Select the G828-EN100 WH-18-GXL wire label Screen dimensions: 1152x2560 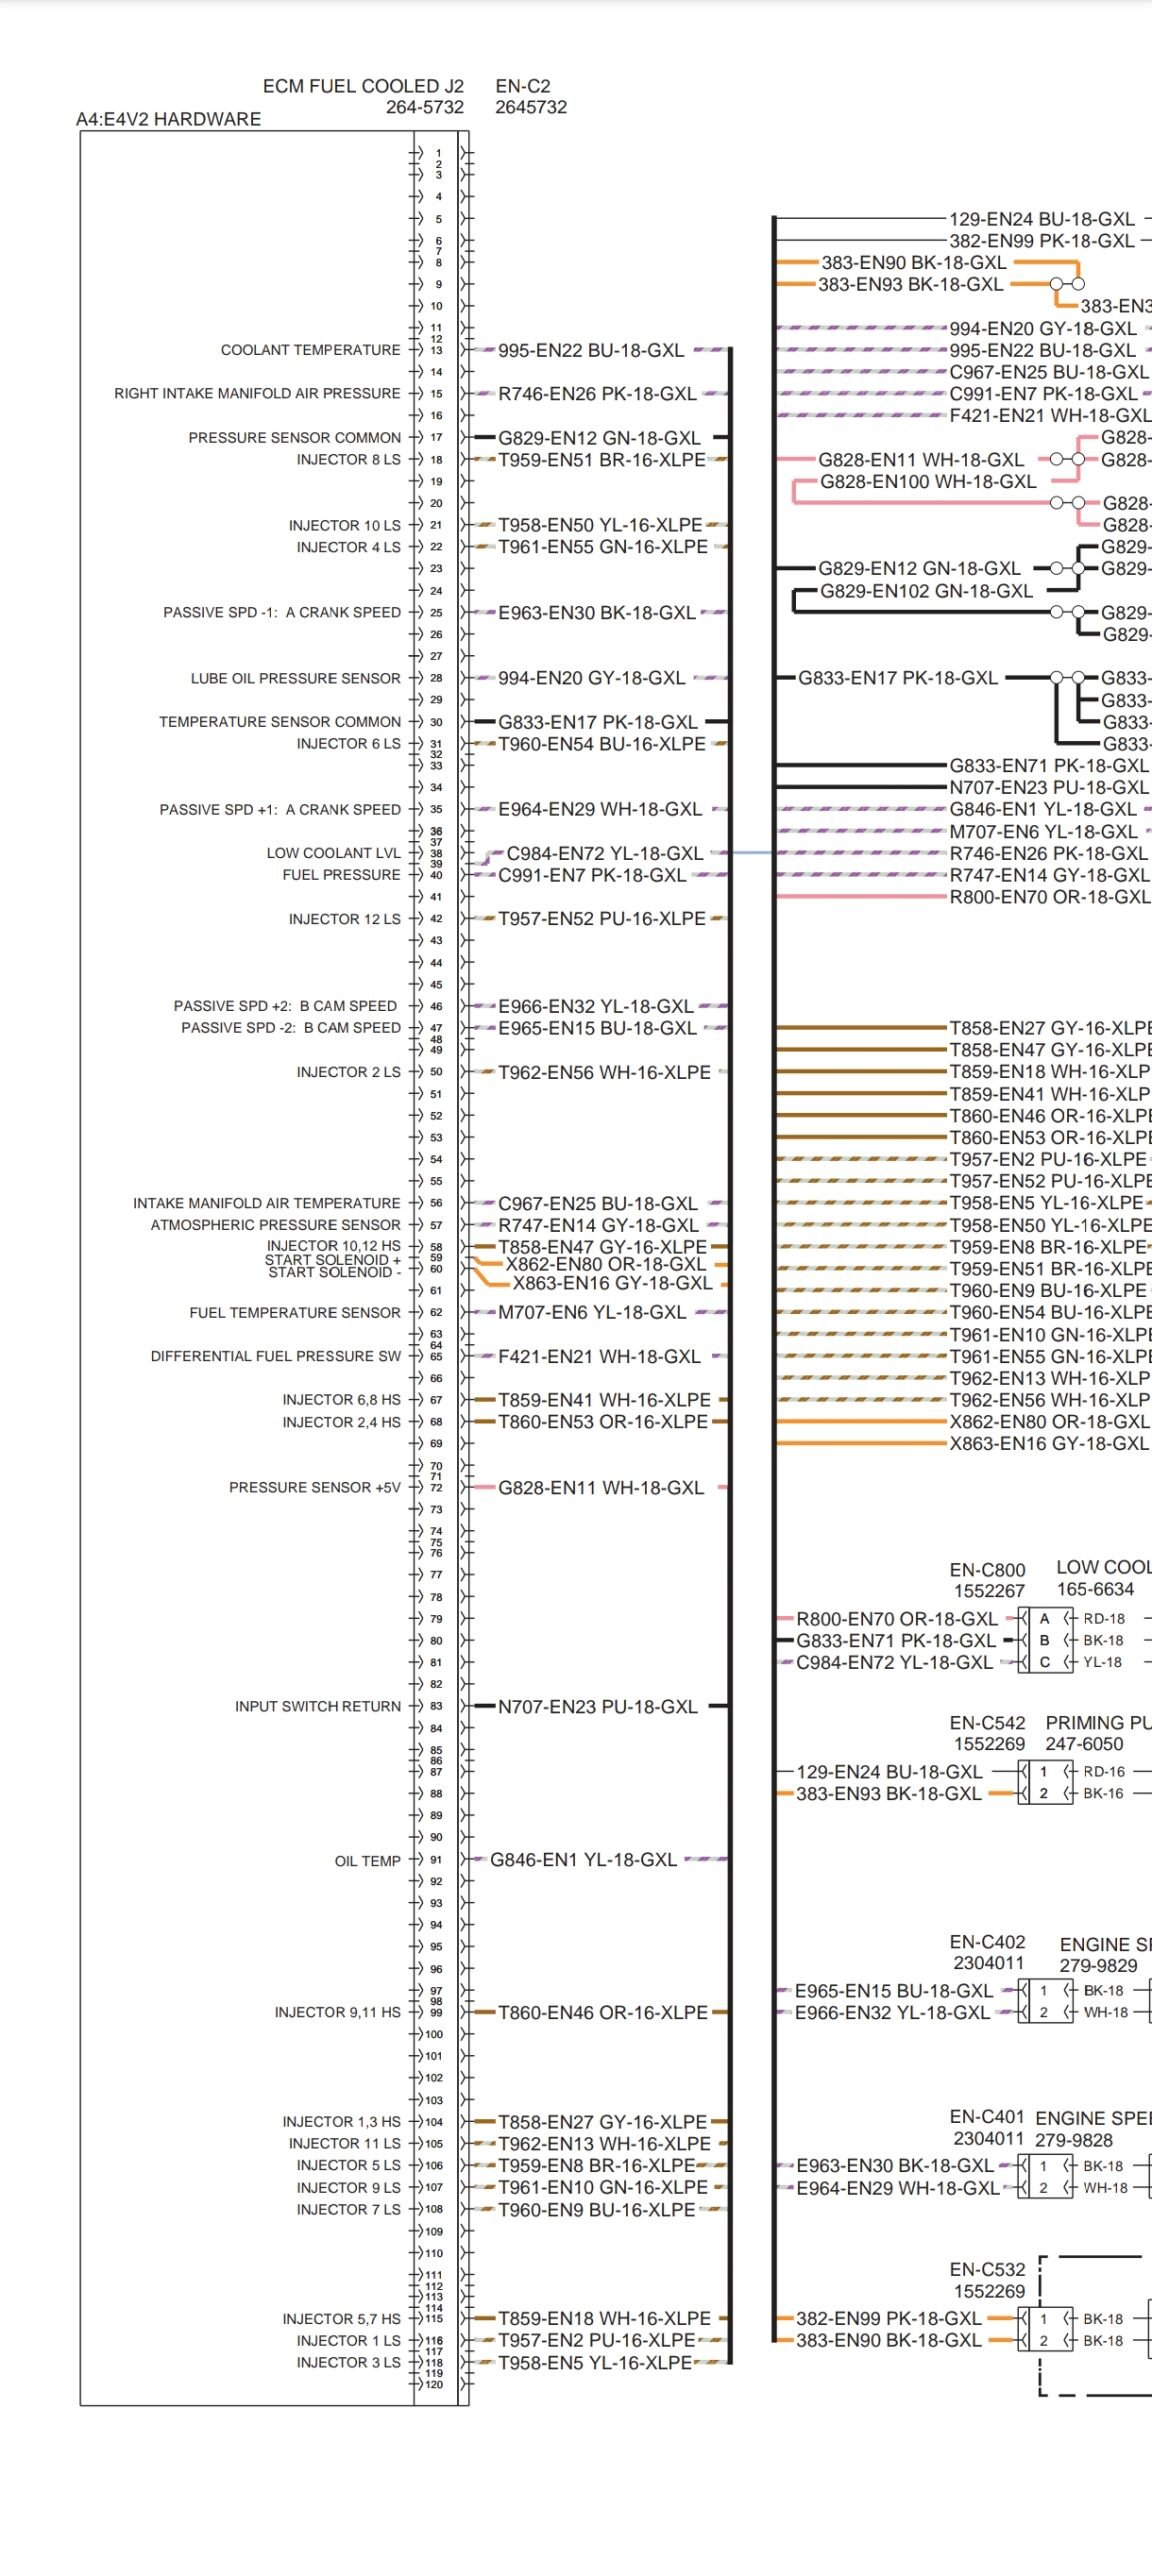click(x=927, y=481)
